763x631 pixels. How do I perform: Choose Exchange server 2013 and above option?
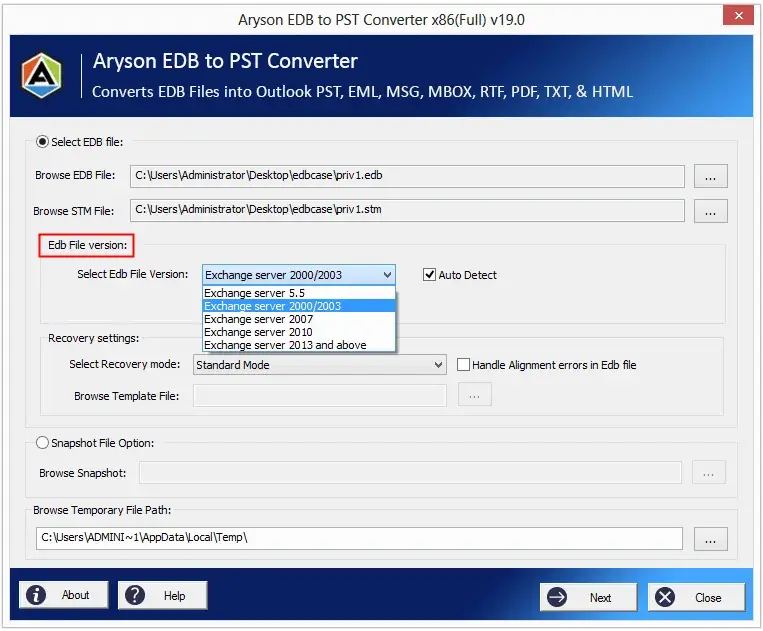coord(299,345)
